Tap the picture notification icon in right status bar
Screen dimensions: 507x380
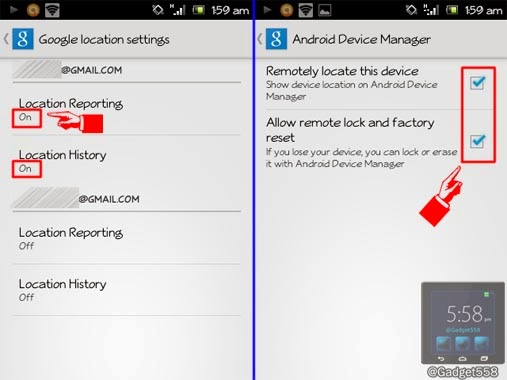(x=325, y=11)
